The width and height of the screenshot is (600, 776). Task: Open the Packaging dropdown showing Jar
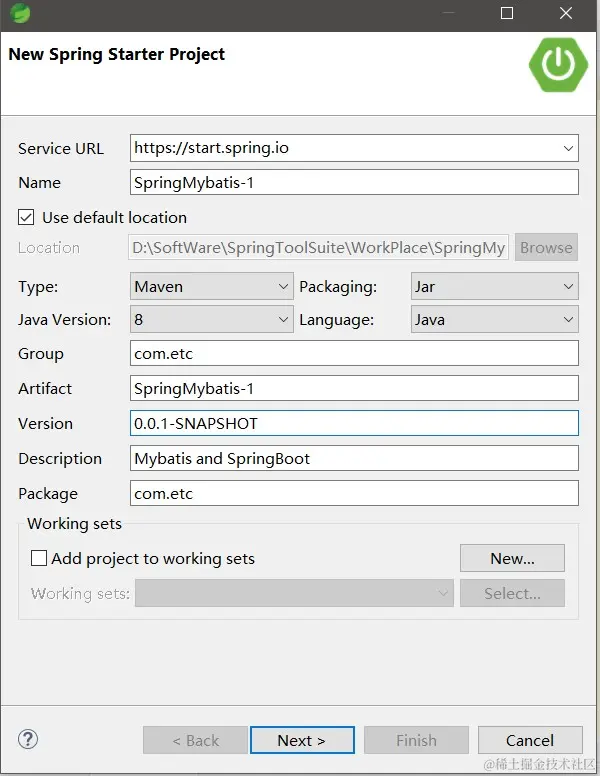pyautogui.click(x=495, y=286)
